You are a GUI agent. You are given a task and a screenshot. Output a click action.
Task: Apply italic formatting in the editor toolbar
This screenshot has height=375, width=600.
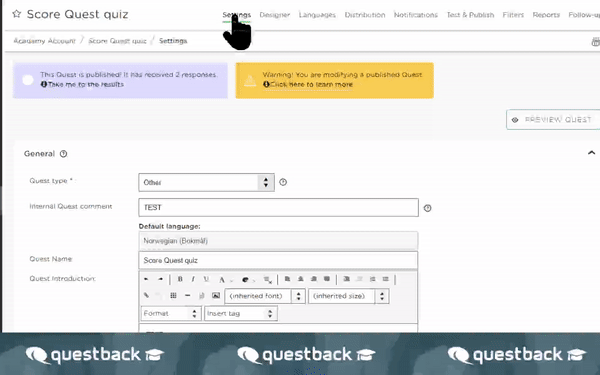point(193,279)
